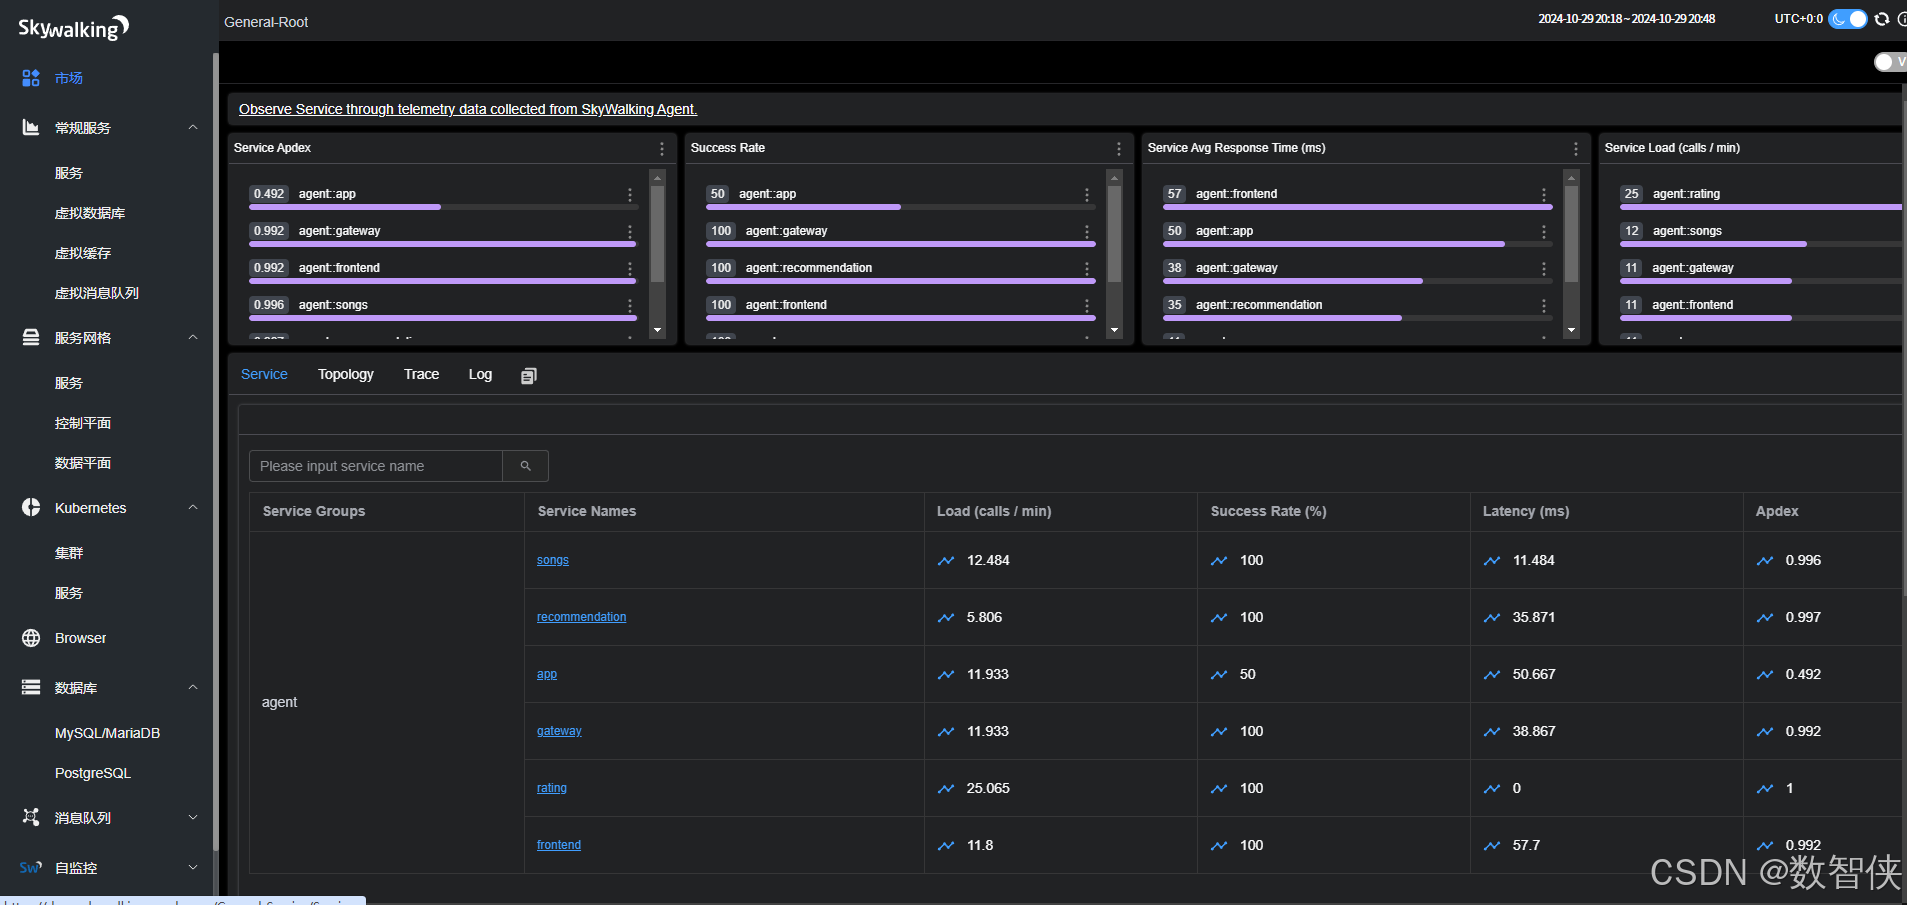The image size is (1907, 905).
Task: Click agent::app Success Rate progress bar
Action: coord(900,207)
